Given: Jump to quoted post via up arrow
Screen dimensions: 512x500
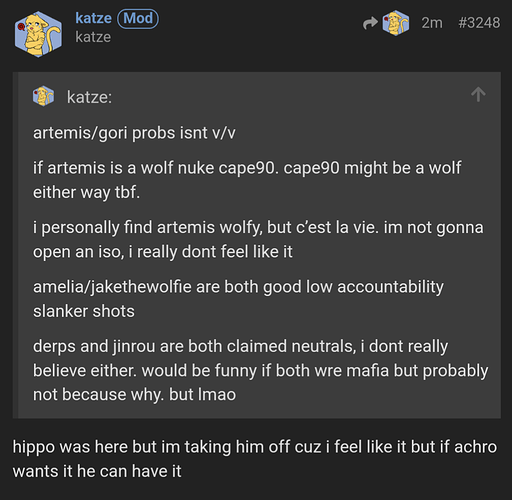Looking at the screenshot, I should [478, 94].
